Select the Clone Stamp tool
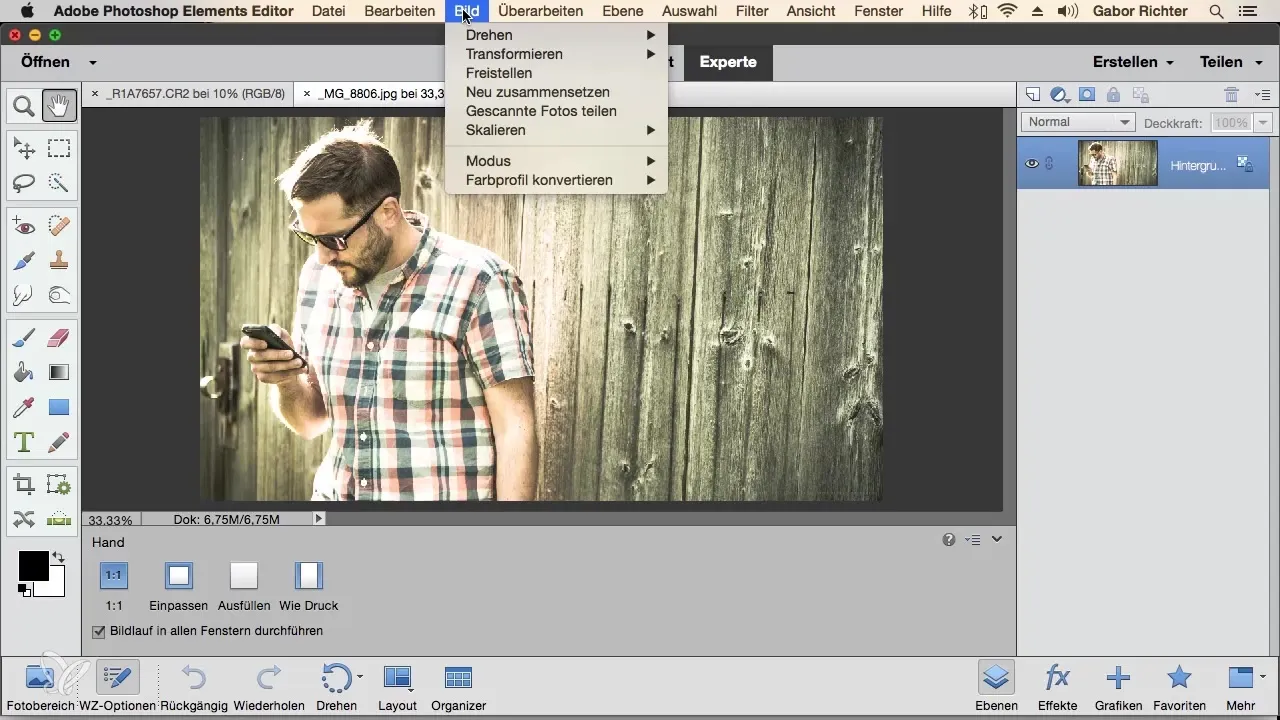 pyautogui.click(x=59, y=261)
